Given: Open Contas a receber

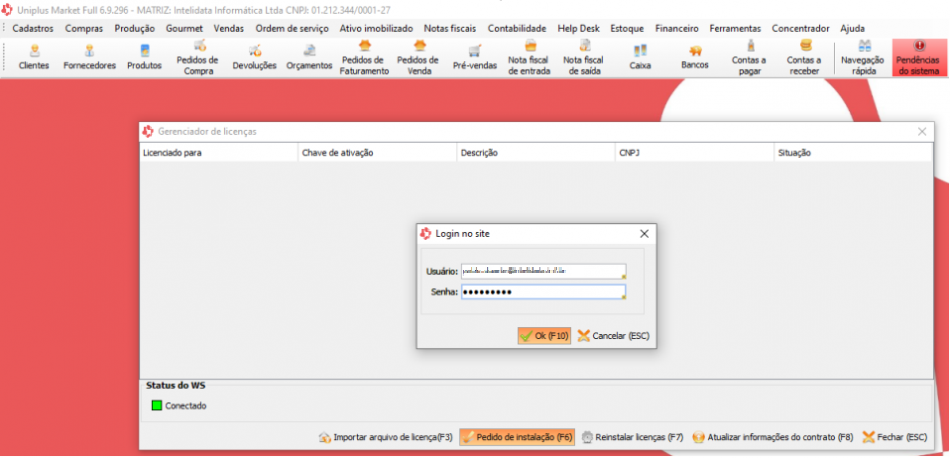Looking at the screenshot, I should coord(804,58).
